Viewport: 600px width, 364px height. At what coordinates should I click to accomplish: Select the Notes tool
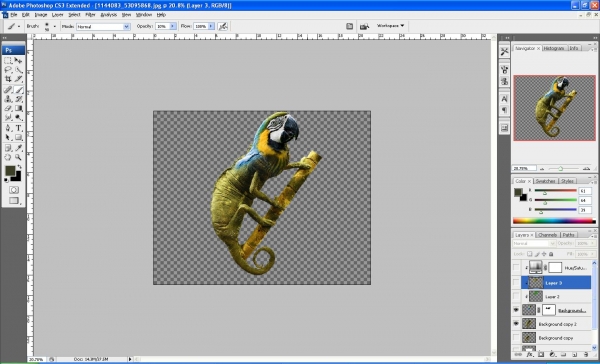pyautogui.click(x=8, y=148)
